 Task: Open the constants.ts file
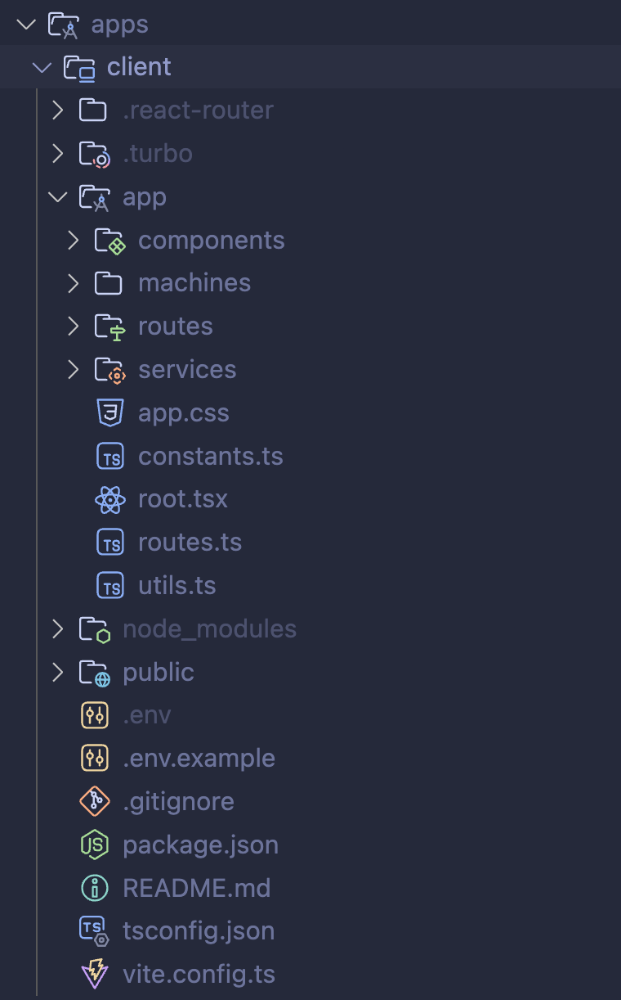pos(210,457)
